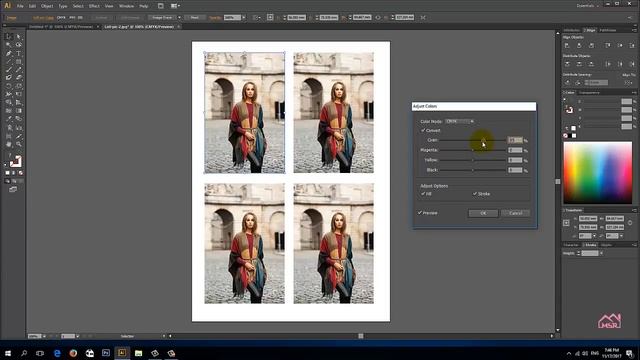Open the arrange documents dropdown in menu bar

175,6
